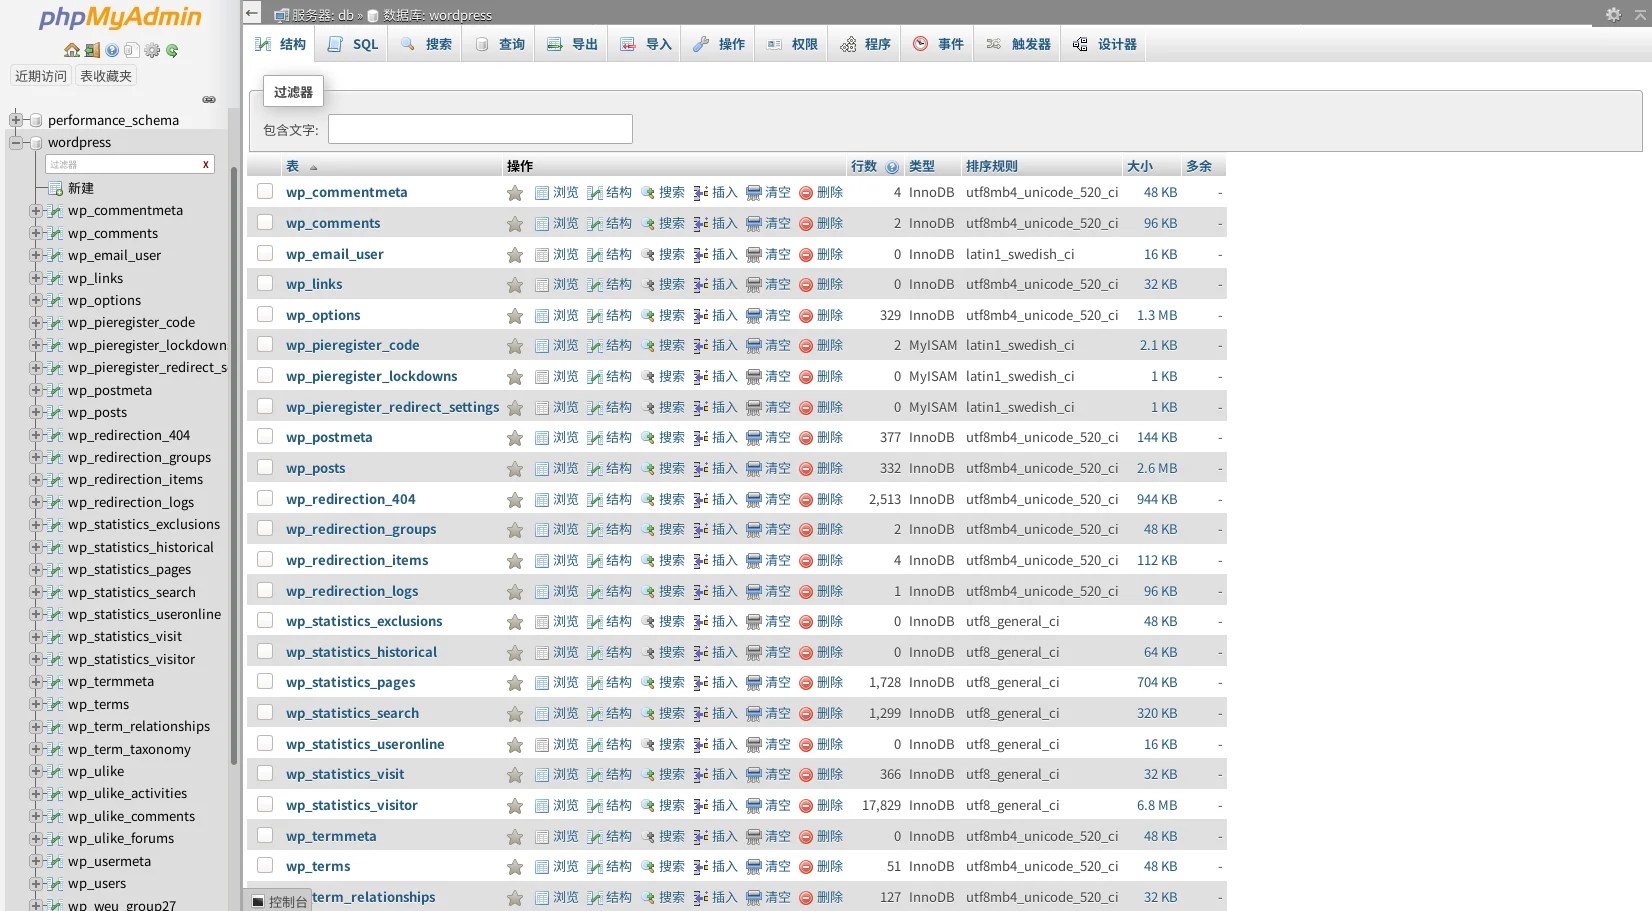
Task: Check the wp_commentmeta row checkbox
Action: coord(265,192)
